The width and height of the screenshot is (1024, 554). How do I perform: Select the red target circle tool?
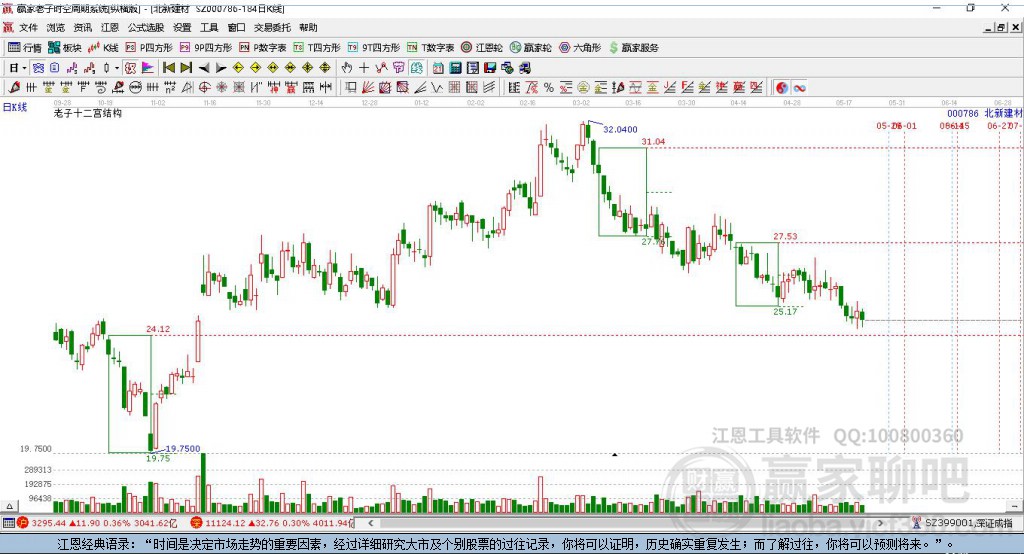[204, 88]
